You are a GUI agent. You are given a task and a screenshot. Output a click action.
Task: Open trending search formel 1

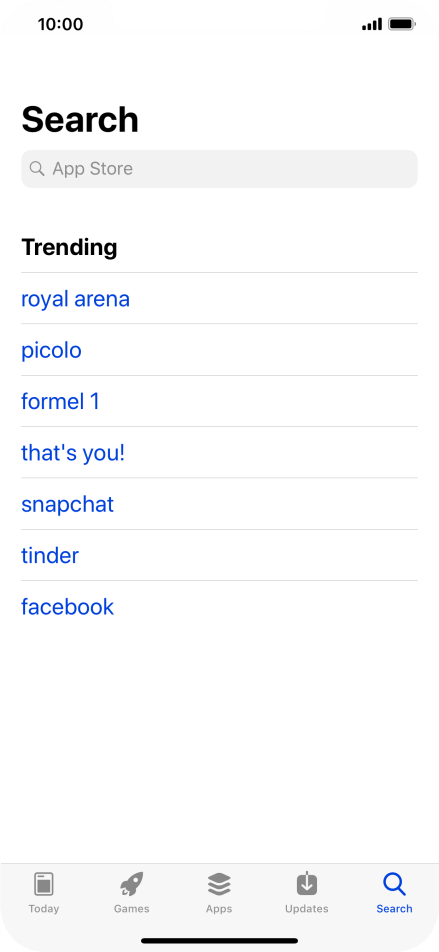click(x=60, y=401)
